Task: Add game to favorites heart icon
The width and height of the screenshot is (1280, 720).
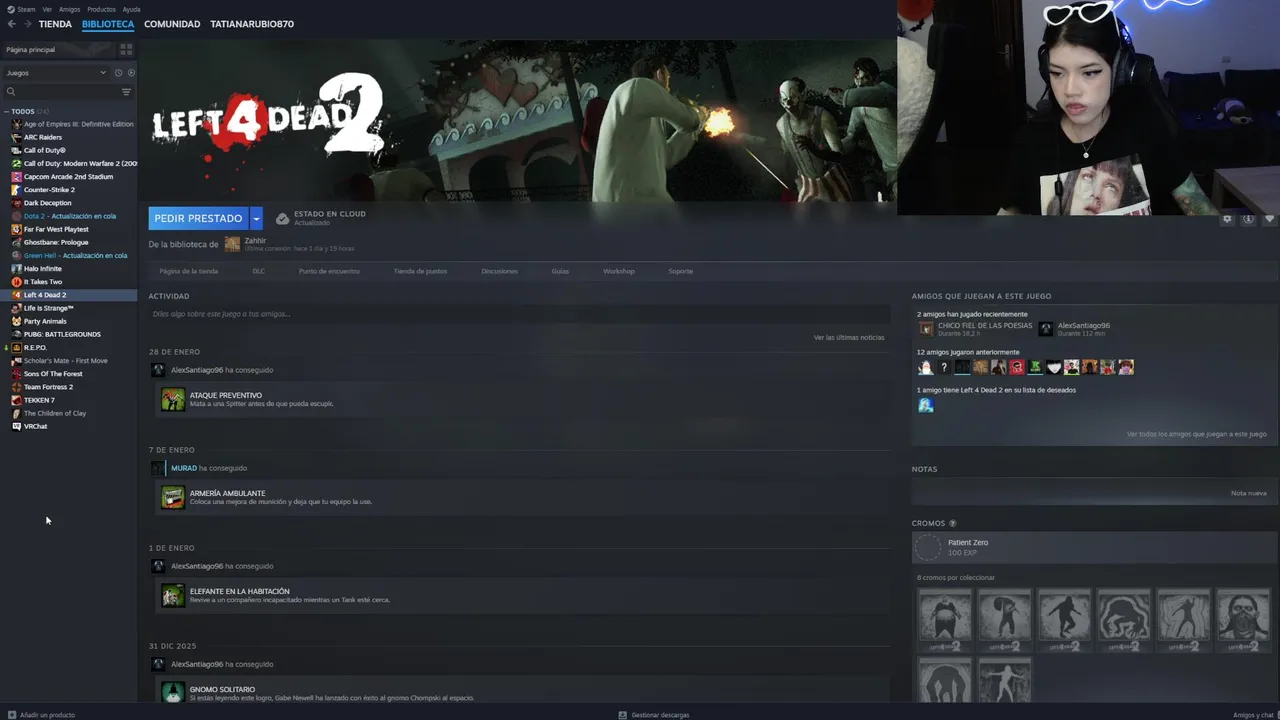Action: point(1269,219)
